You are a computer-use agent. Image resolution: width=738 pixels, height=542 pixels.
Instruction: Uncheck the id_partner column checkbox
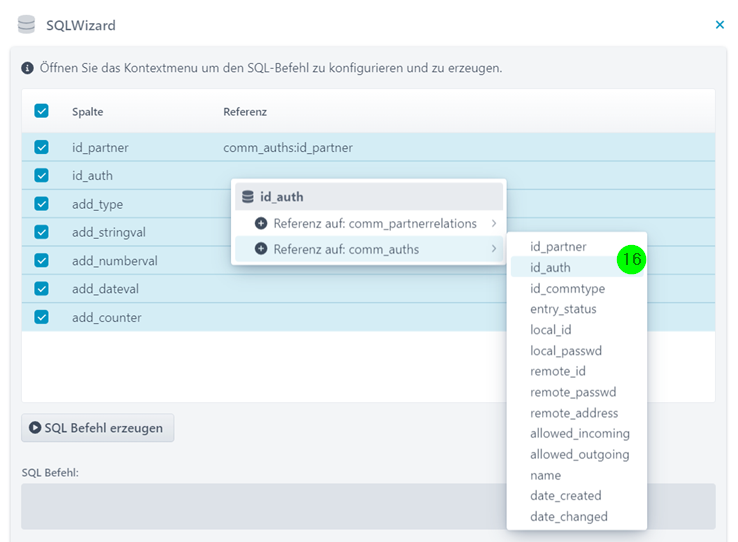tap(41, 147)
